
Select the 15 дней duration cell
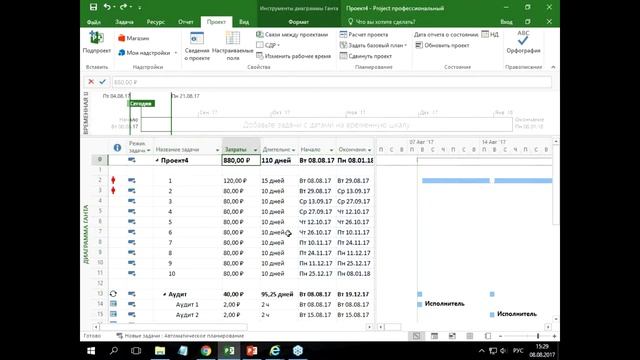279,180
